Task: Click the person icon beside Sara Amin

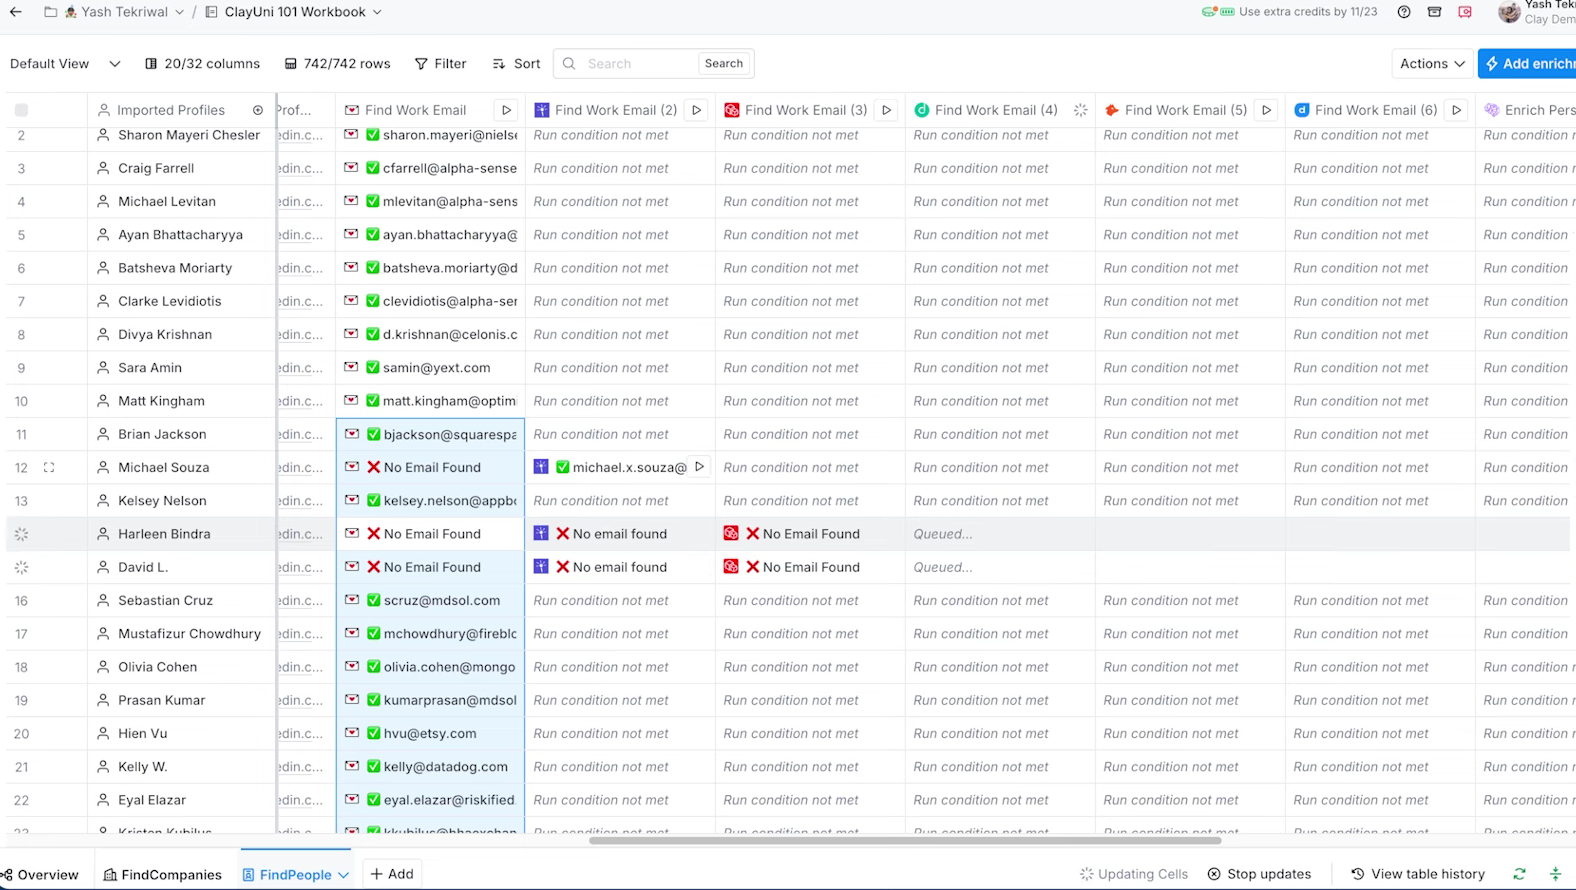Action: click(103, 368)
